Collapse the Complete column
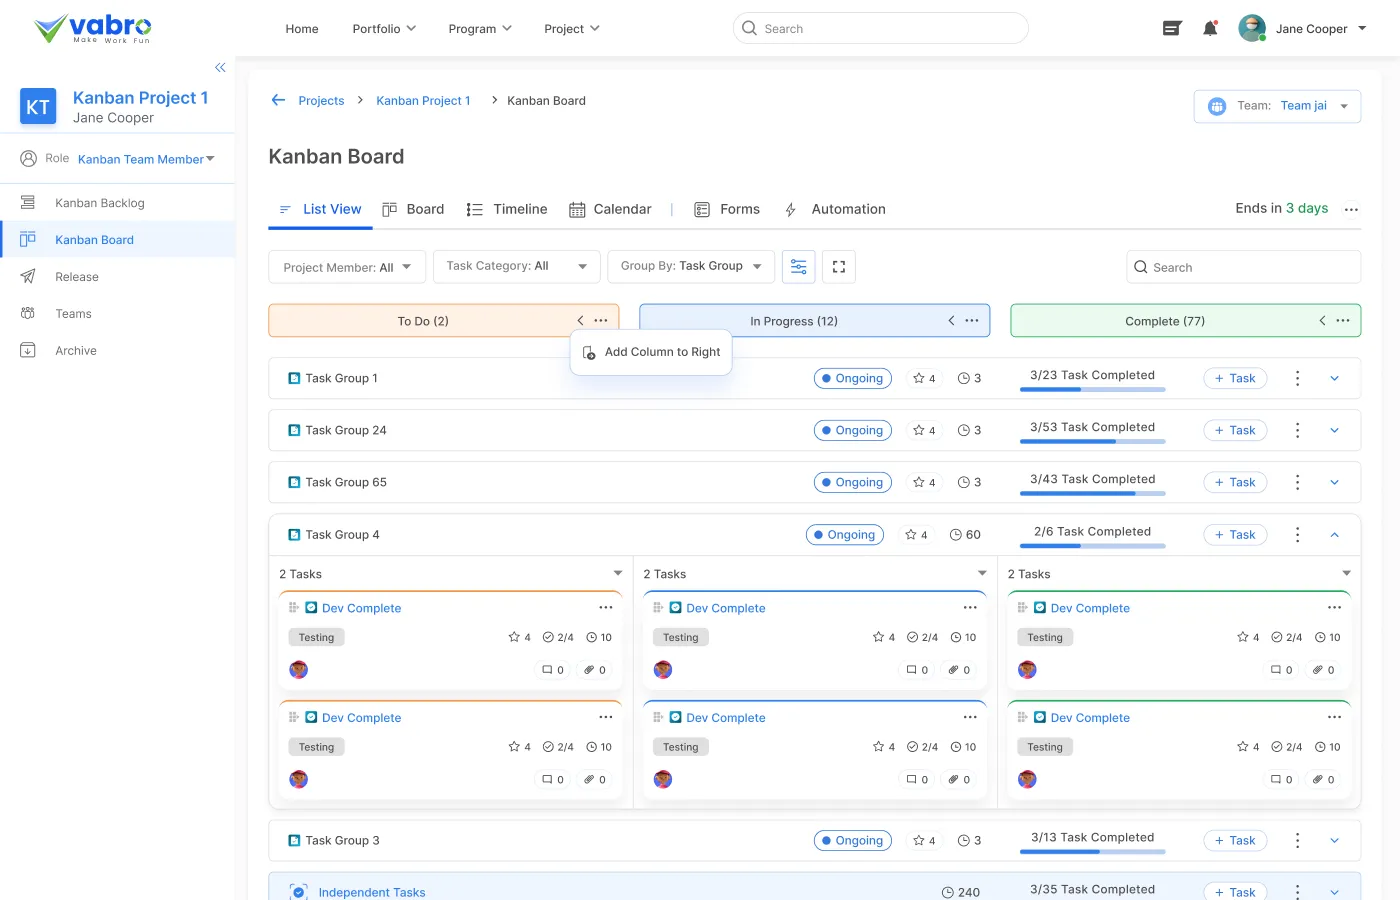This screenshot has height=900, width=1400. pyautogui.click(x=1322, y=321)
